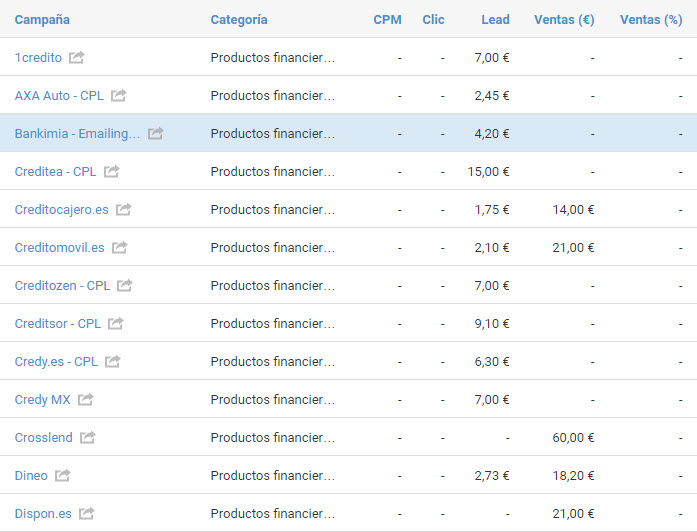Open external link icon beside Creditomovil.es

point(119,247)
